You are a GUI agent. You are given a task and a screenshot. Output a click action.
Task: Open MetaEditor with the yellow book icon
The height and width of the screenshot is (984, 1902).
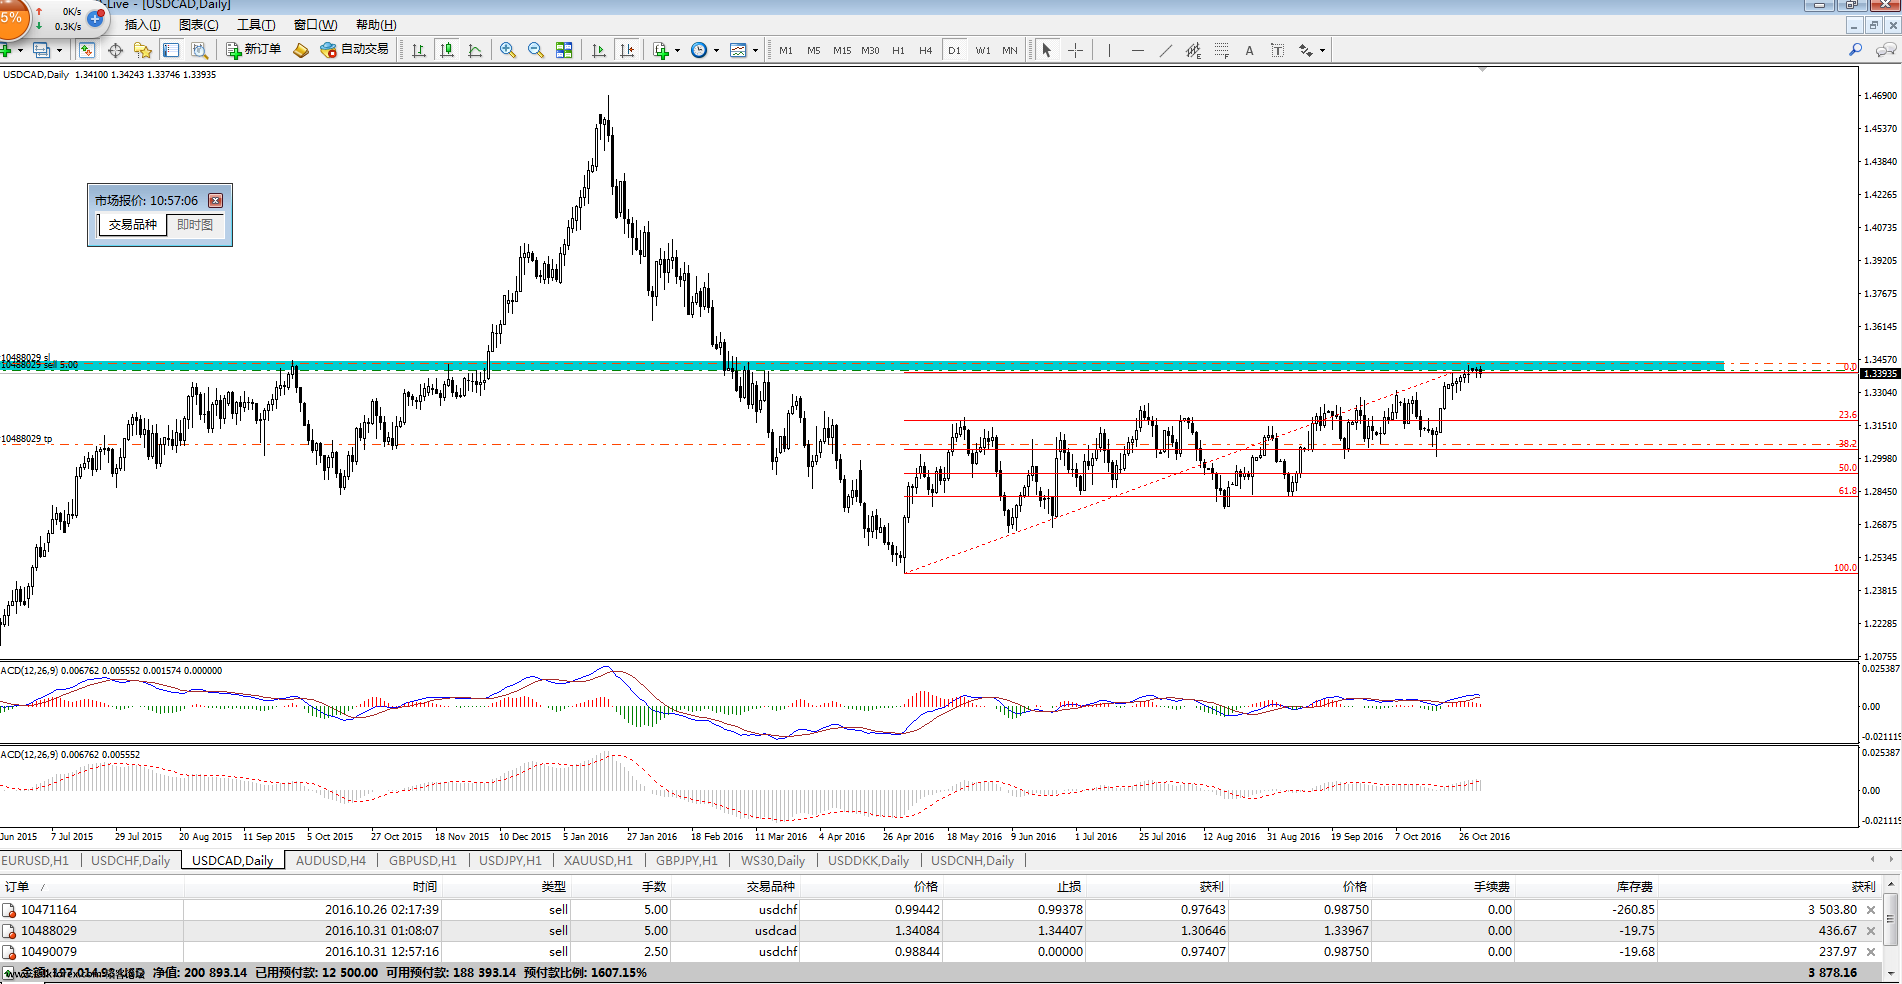(301, 50)
